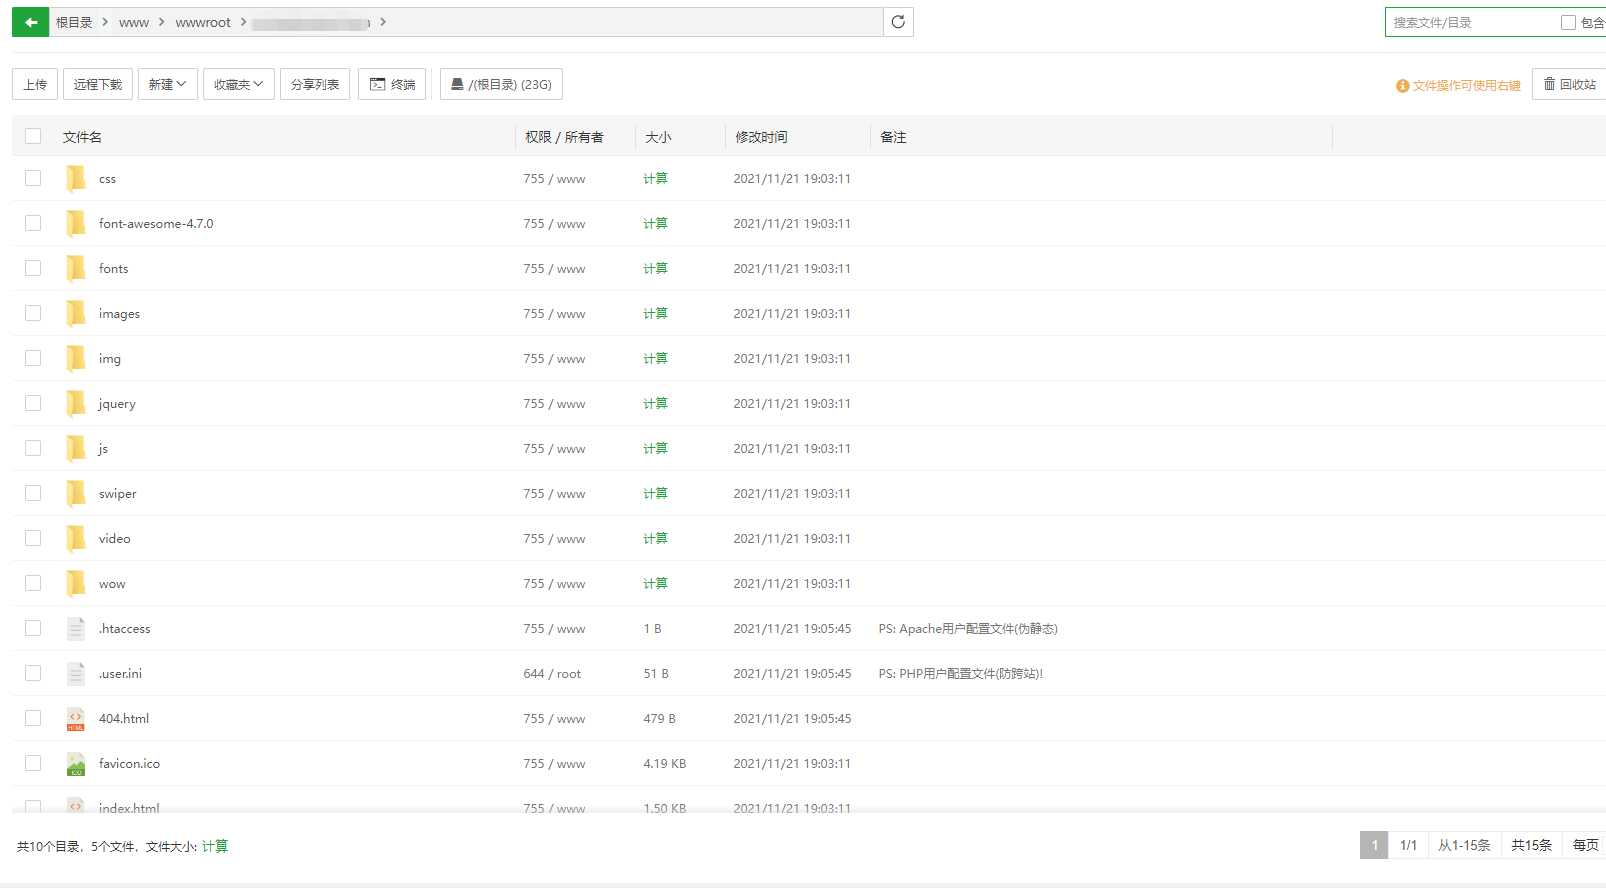This screenshot has height=888, width=1606.
Task: Click 计算 total file size link at bottom
Action: 215,846
